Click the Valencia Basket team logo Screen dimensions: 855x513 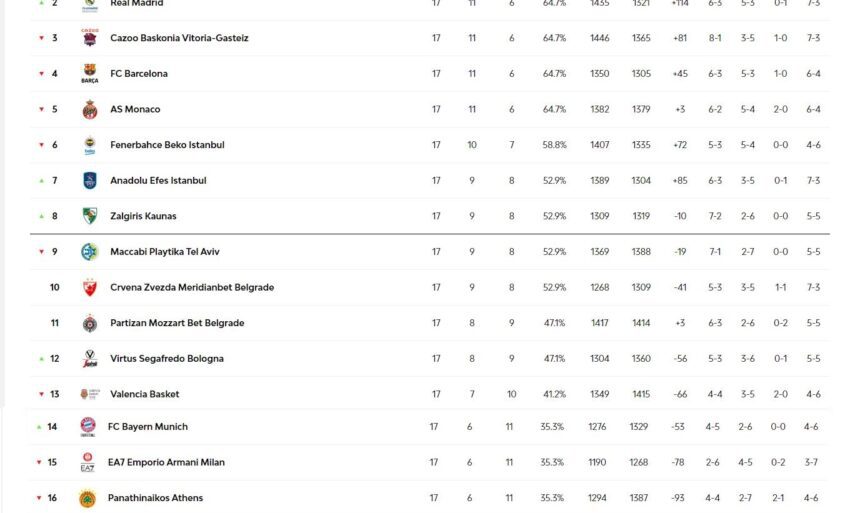(x=90, y=394)
